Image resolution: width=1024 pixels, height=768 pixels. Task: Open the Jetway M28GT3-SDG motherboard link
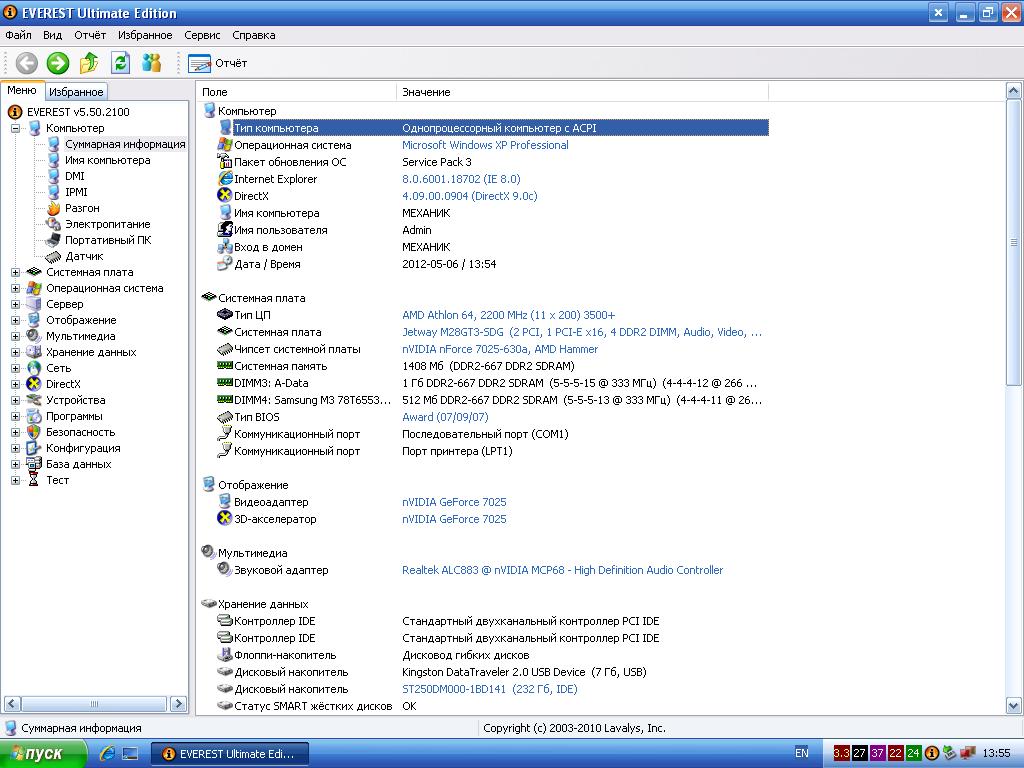click(x=582, y=332)
